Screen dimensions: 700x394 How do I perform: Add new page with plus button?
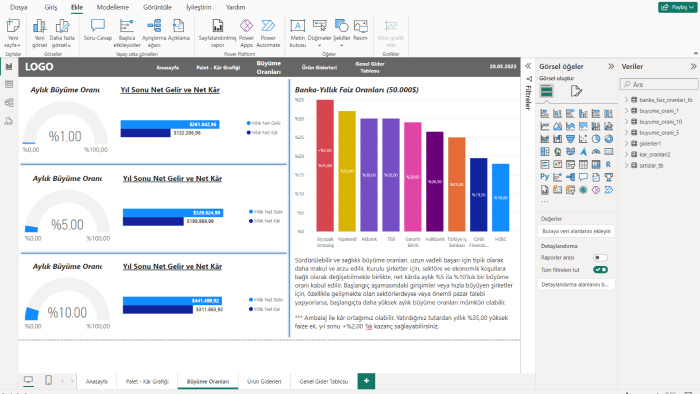point(366,381)
